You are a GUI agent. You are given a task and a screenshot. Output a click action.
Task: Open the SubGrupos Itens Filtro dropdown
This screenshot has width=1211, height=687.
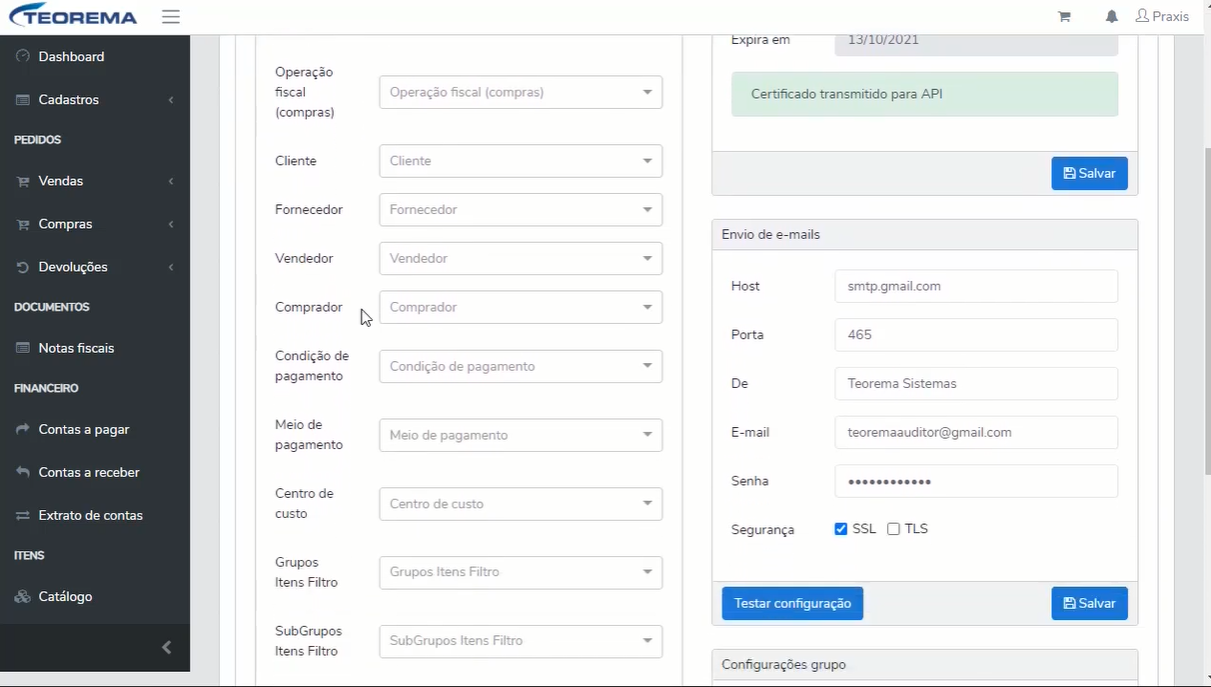coord(521,641)
